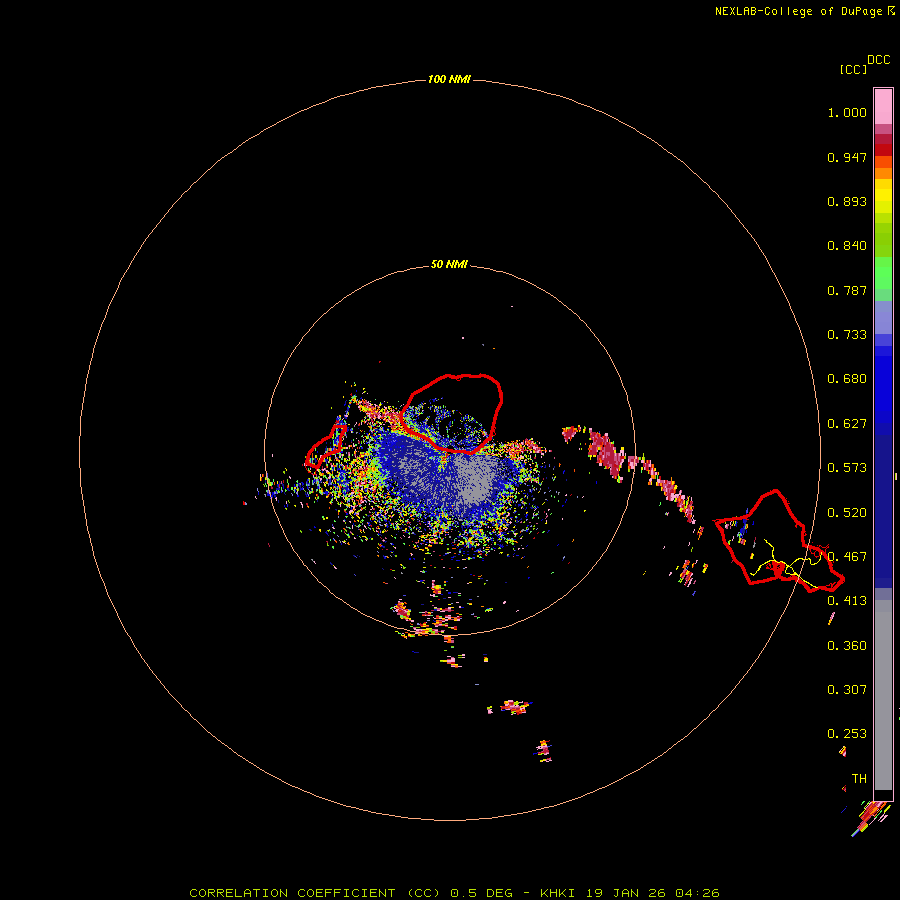
Task: Click the 0.573 color scale value
Action: click(847, 468)
